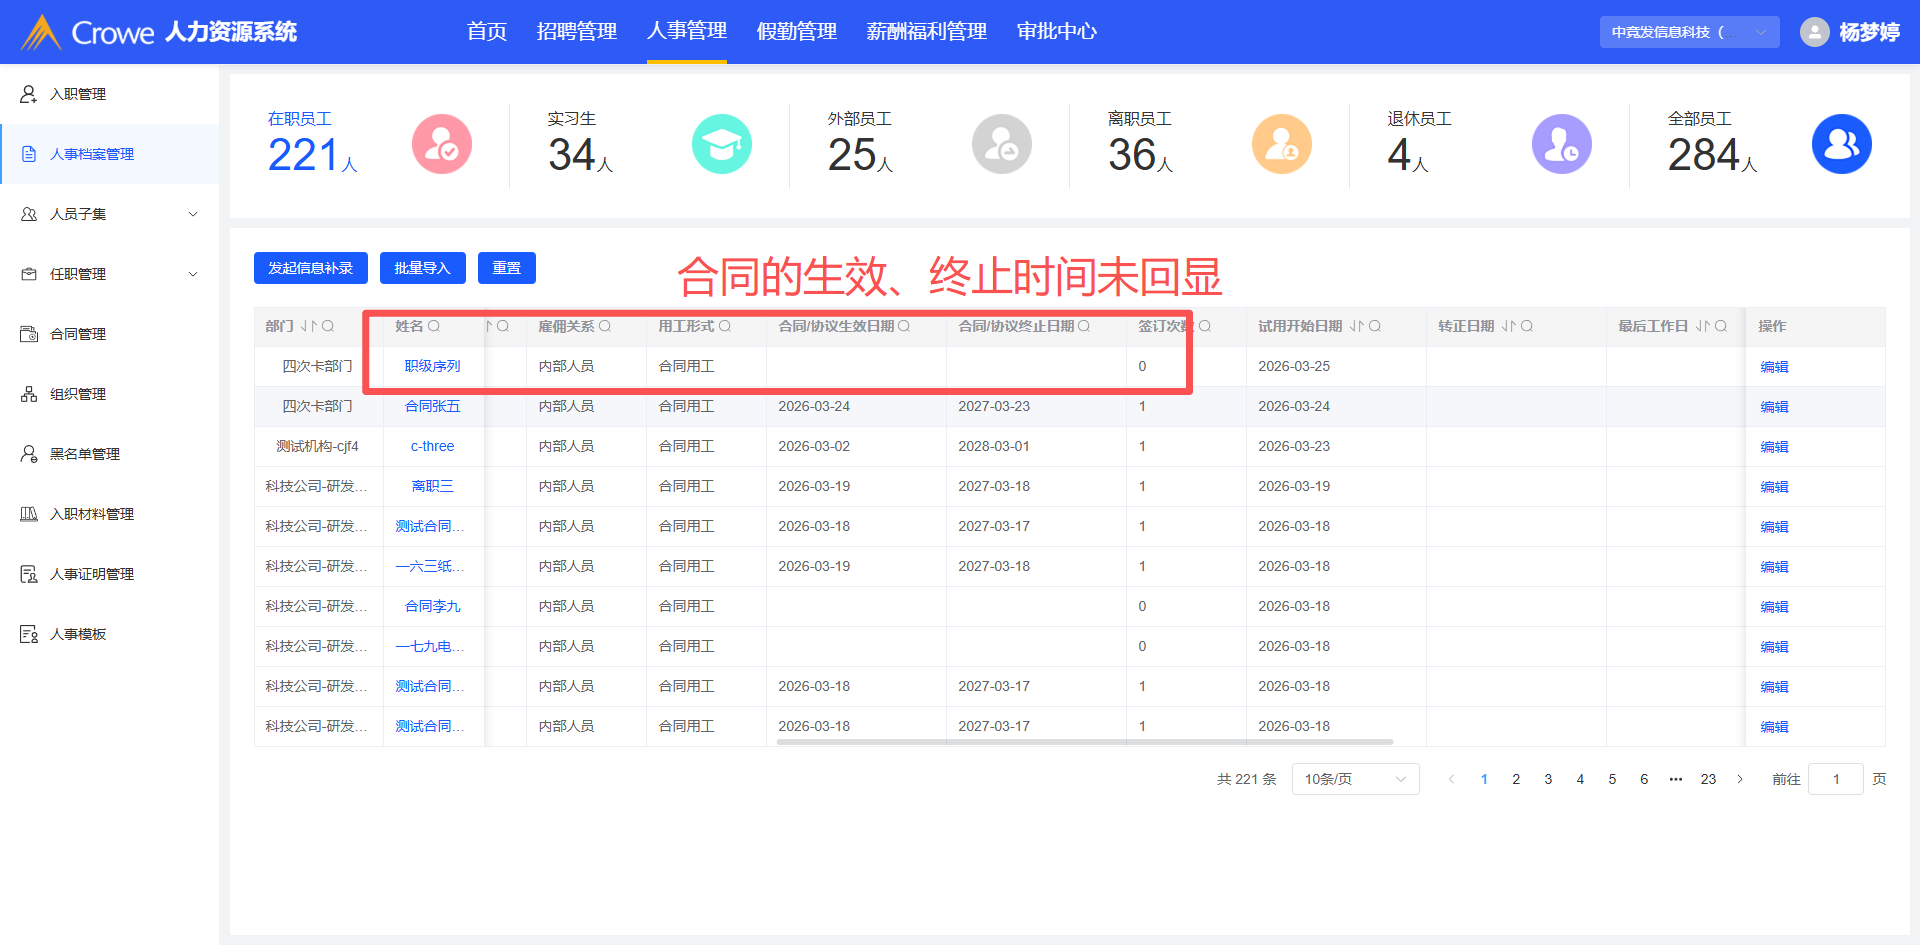The height and width of the screenshot is (945, 1920).
Task: Open the 10条/页 page size dropdown
Action: (x=1355, y=779)
